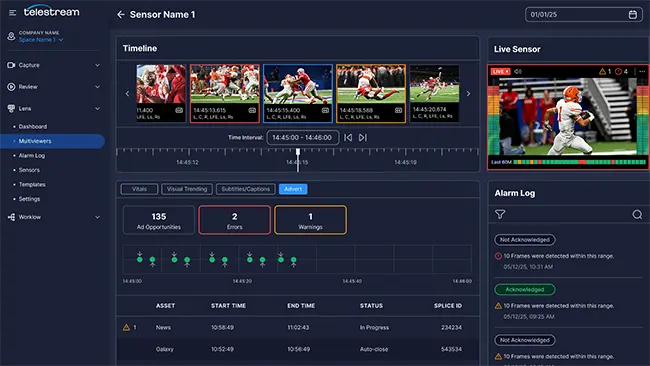The image size is (650, 366).
Task: Open Live Sensor more options menu
Action: pos(642,71)
